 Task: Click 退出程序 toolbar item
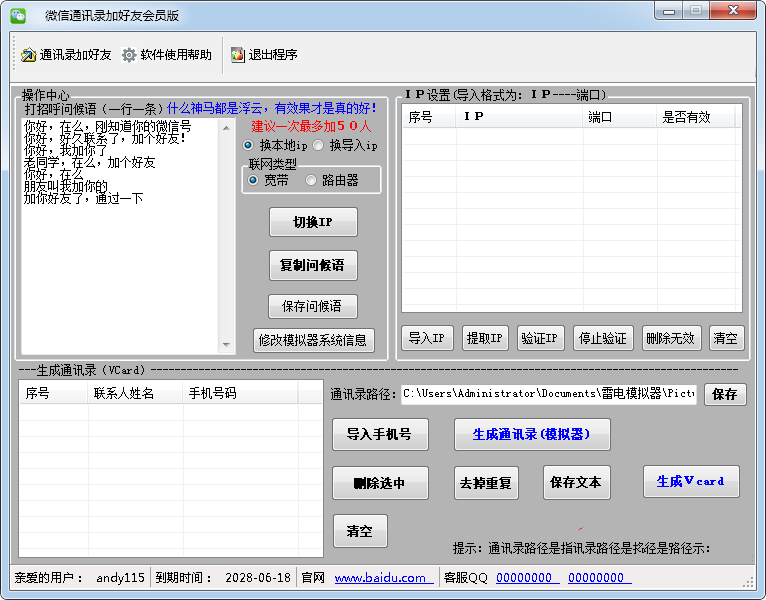(x=264, y=55)
